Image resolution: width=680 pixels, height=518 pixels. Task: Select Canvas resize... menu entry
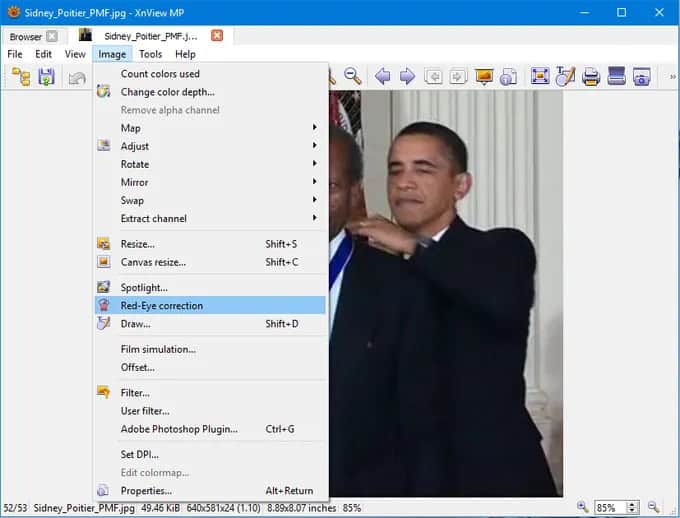tap(210, 262)
